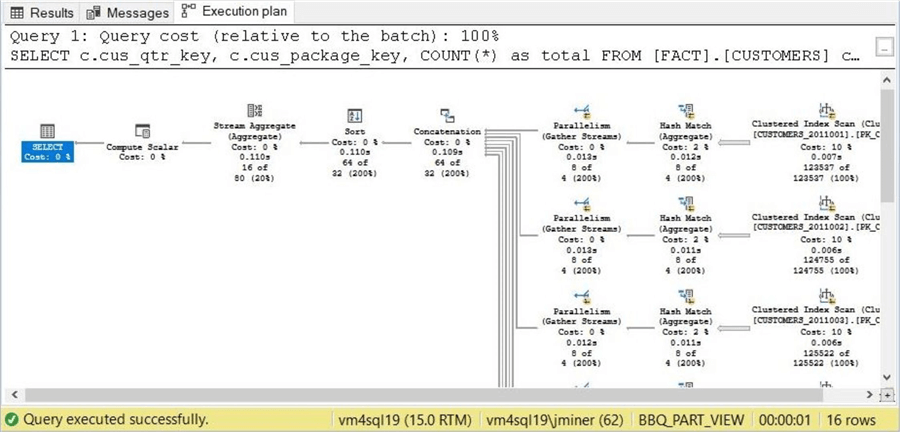900x432 pixels.
Task: Select Parallelism icon for CUSTOMERS_2011001 branch
Action: pyautogui.click(x=582, y=111)
